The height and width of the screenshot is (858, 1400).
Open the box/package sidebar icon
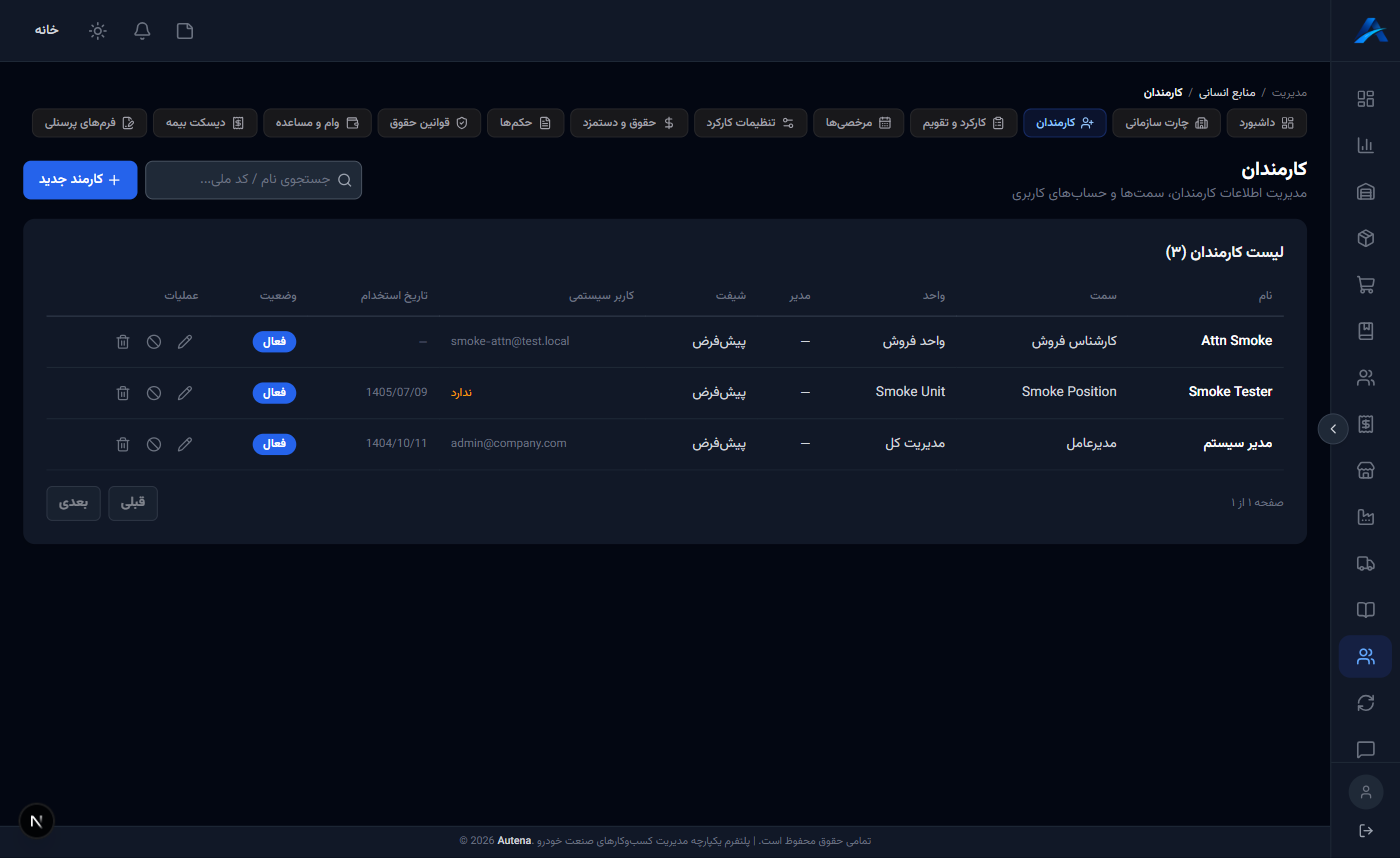coord(1365,238)
